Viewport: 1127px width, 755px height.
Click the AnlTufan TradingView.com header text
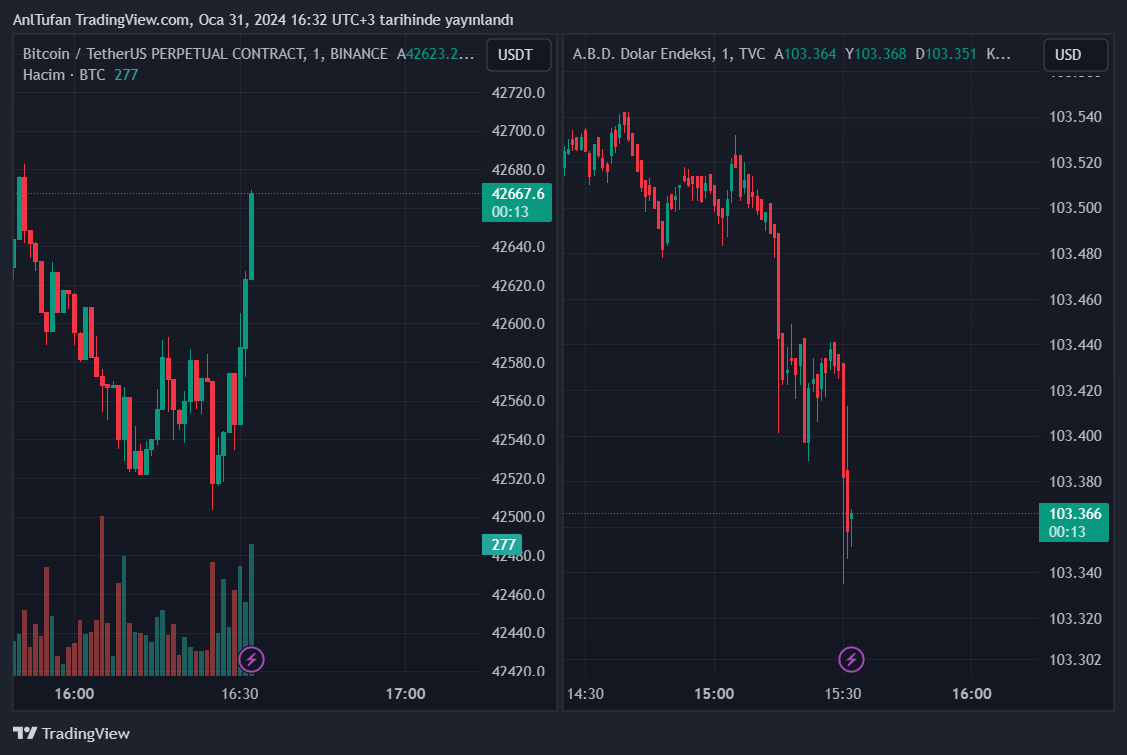point(262,20)
